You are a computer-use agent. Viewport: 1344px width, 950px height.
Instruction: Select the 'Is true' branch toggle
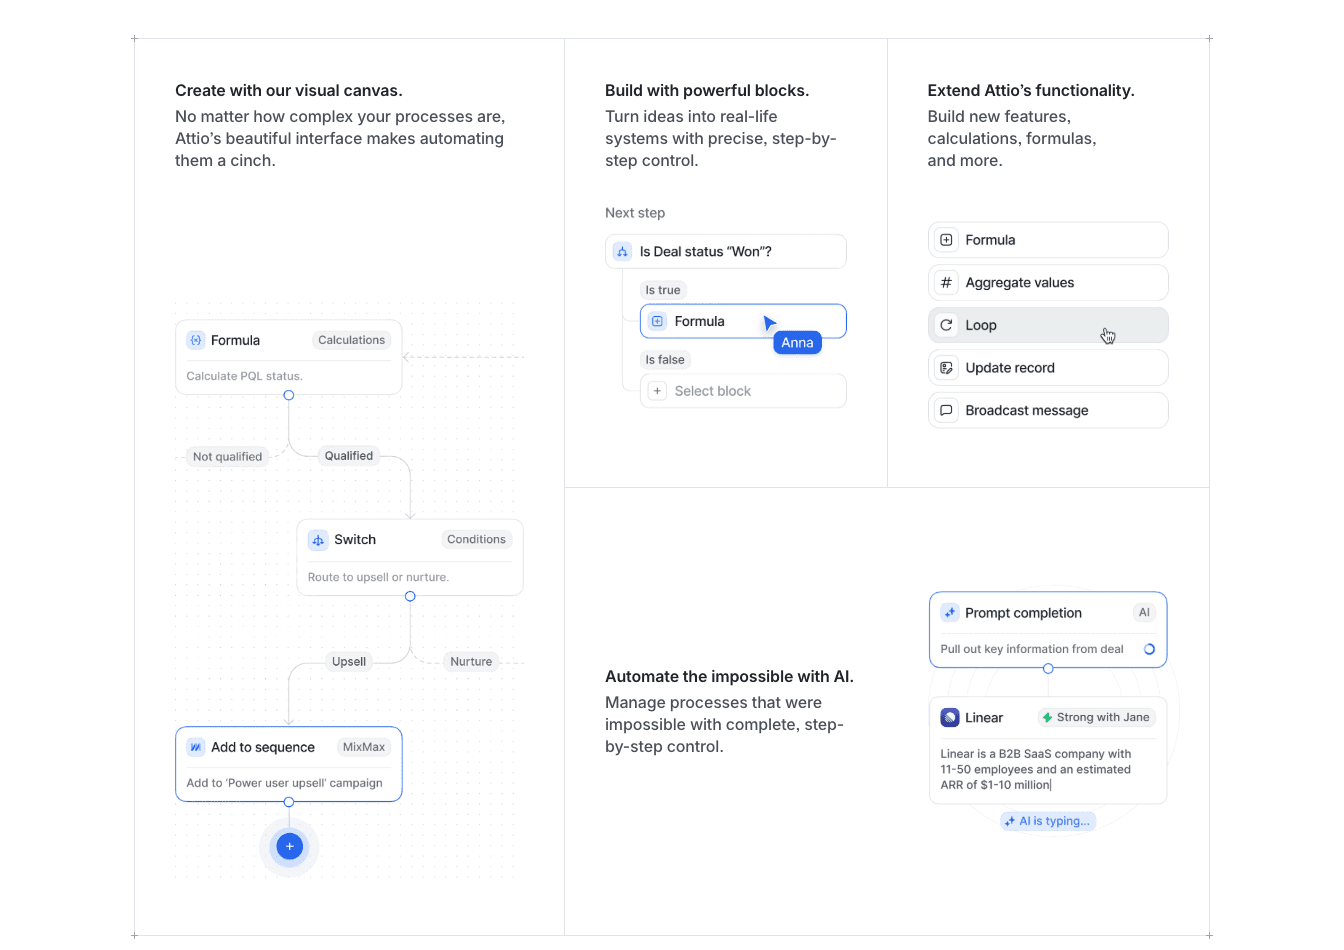click(x=663, y=290)
